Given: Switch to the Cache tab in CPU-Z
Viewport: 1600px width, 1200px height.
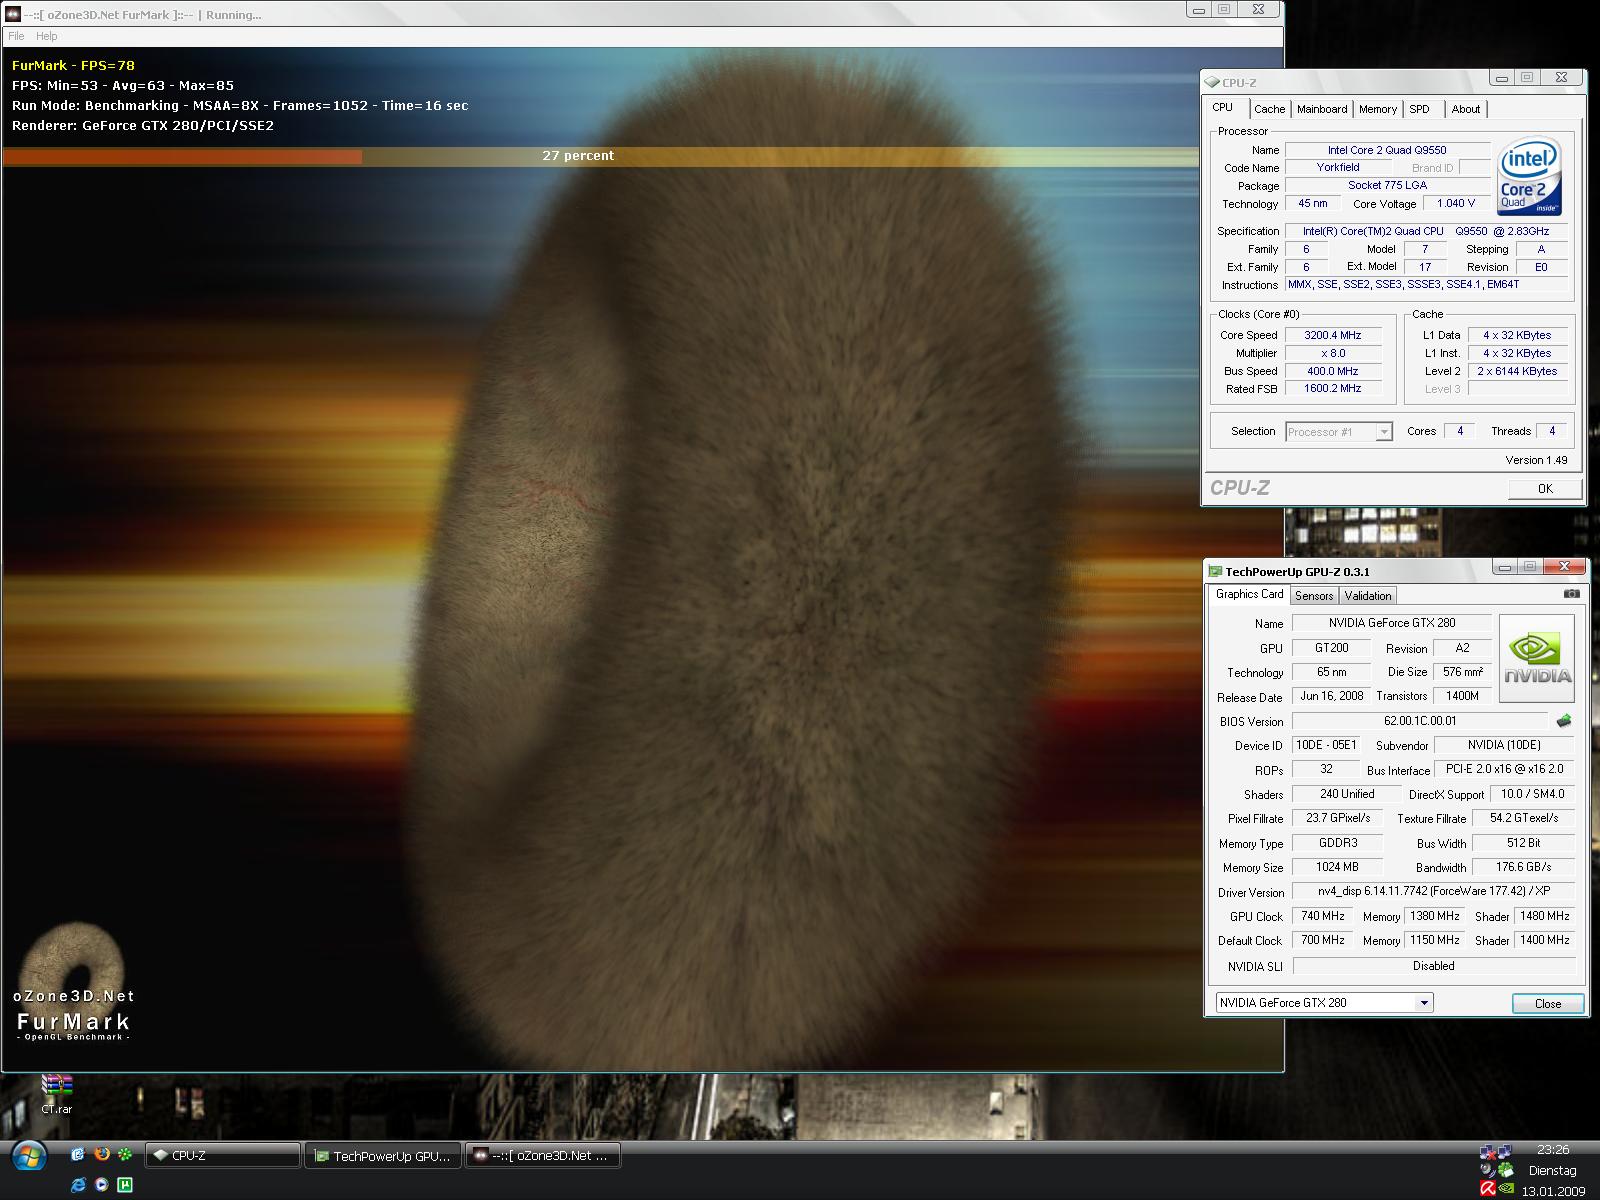Looking at the screenshot, I should point(1269,109).
